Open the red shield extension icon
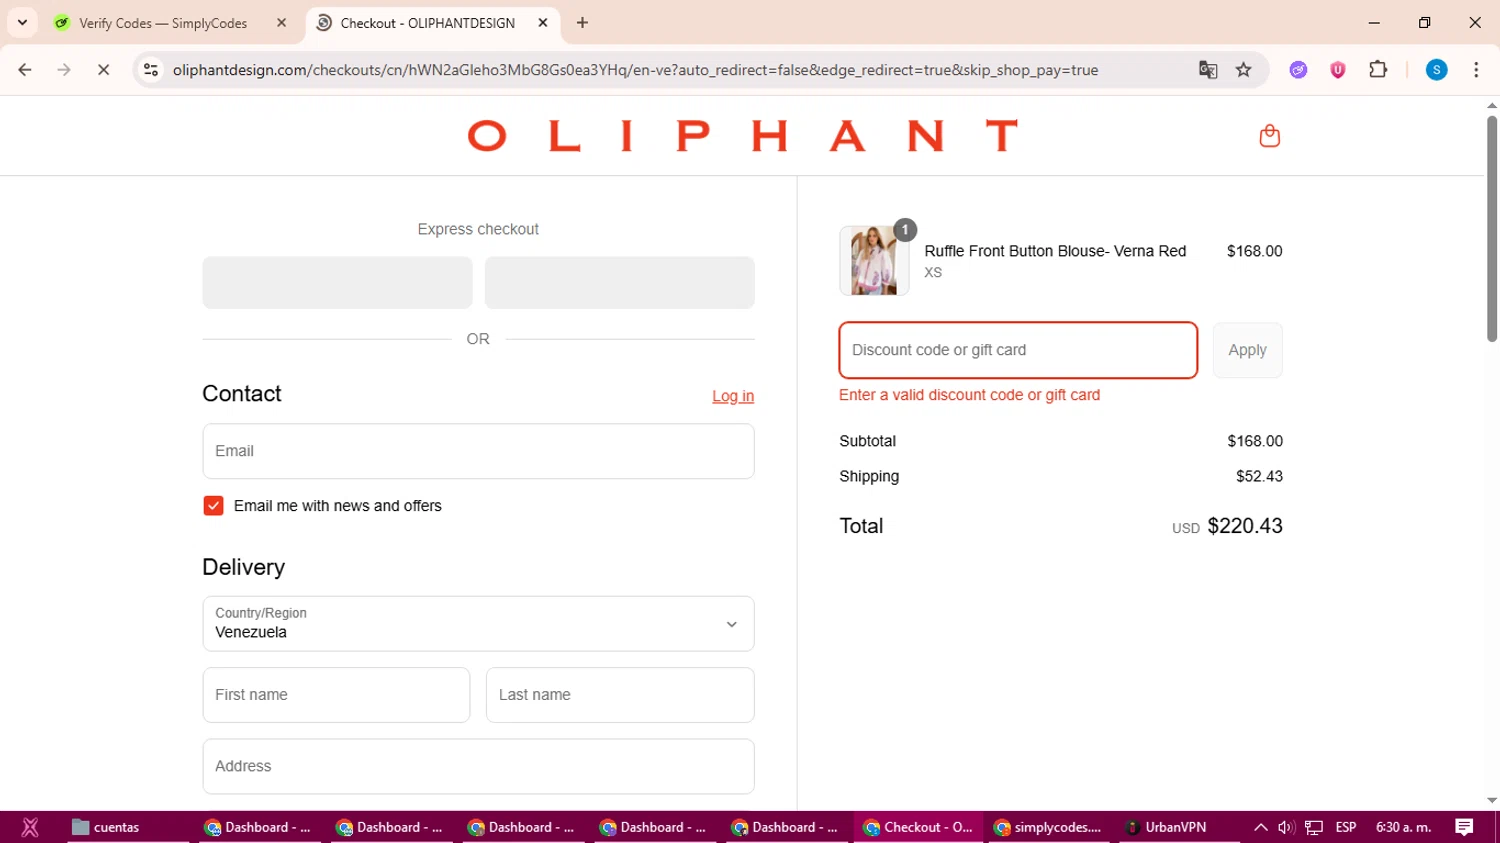The image size is (1500, 843). coord(1337,70)
